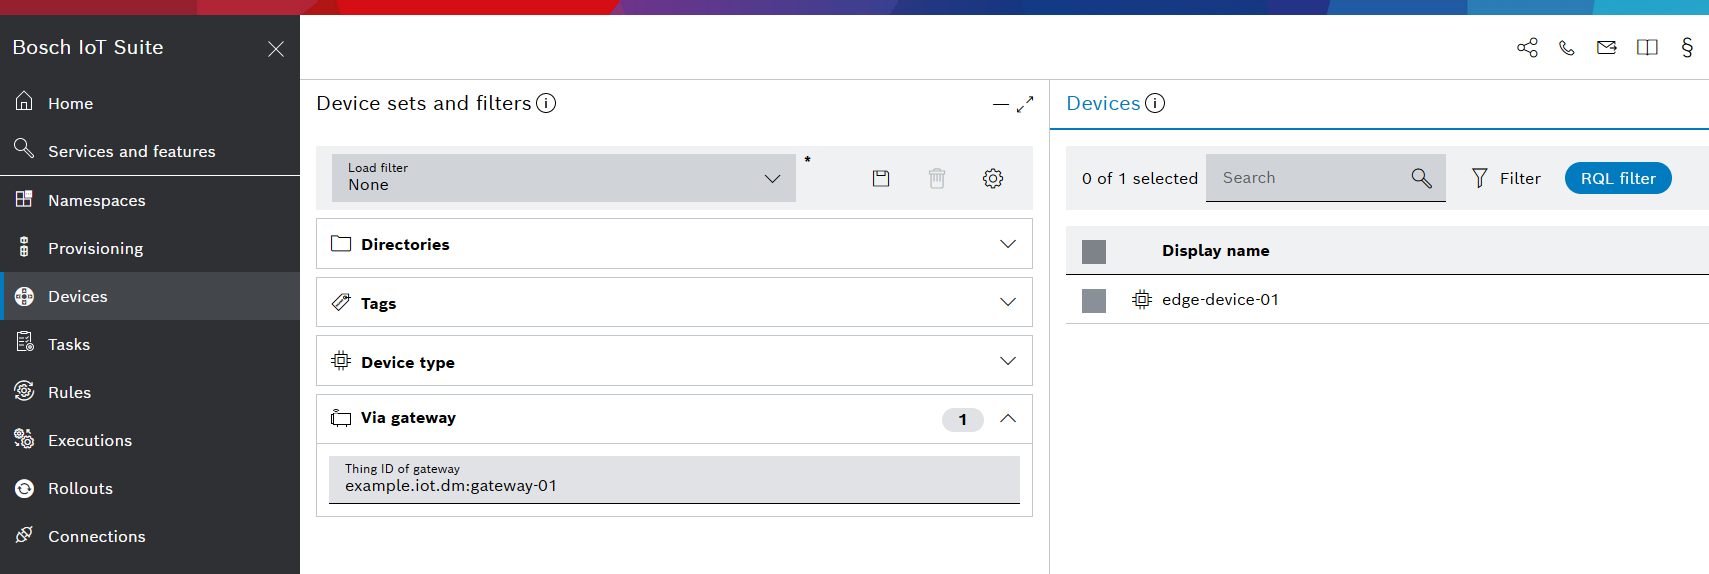Focus the device Search field
The height and width of the screenshot is (574, 1709).
point(1326,178)
